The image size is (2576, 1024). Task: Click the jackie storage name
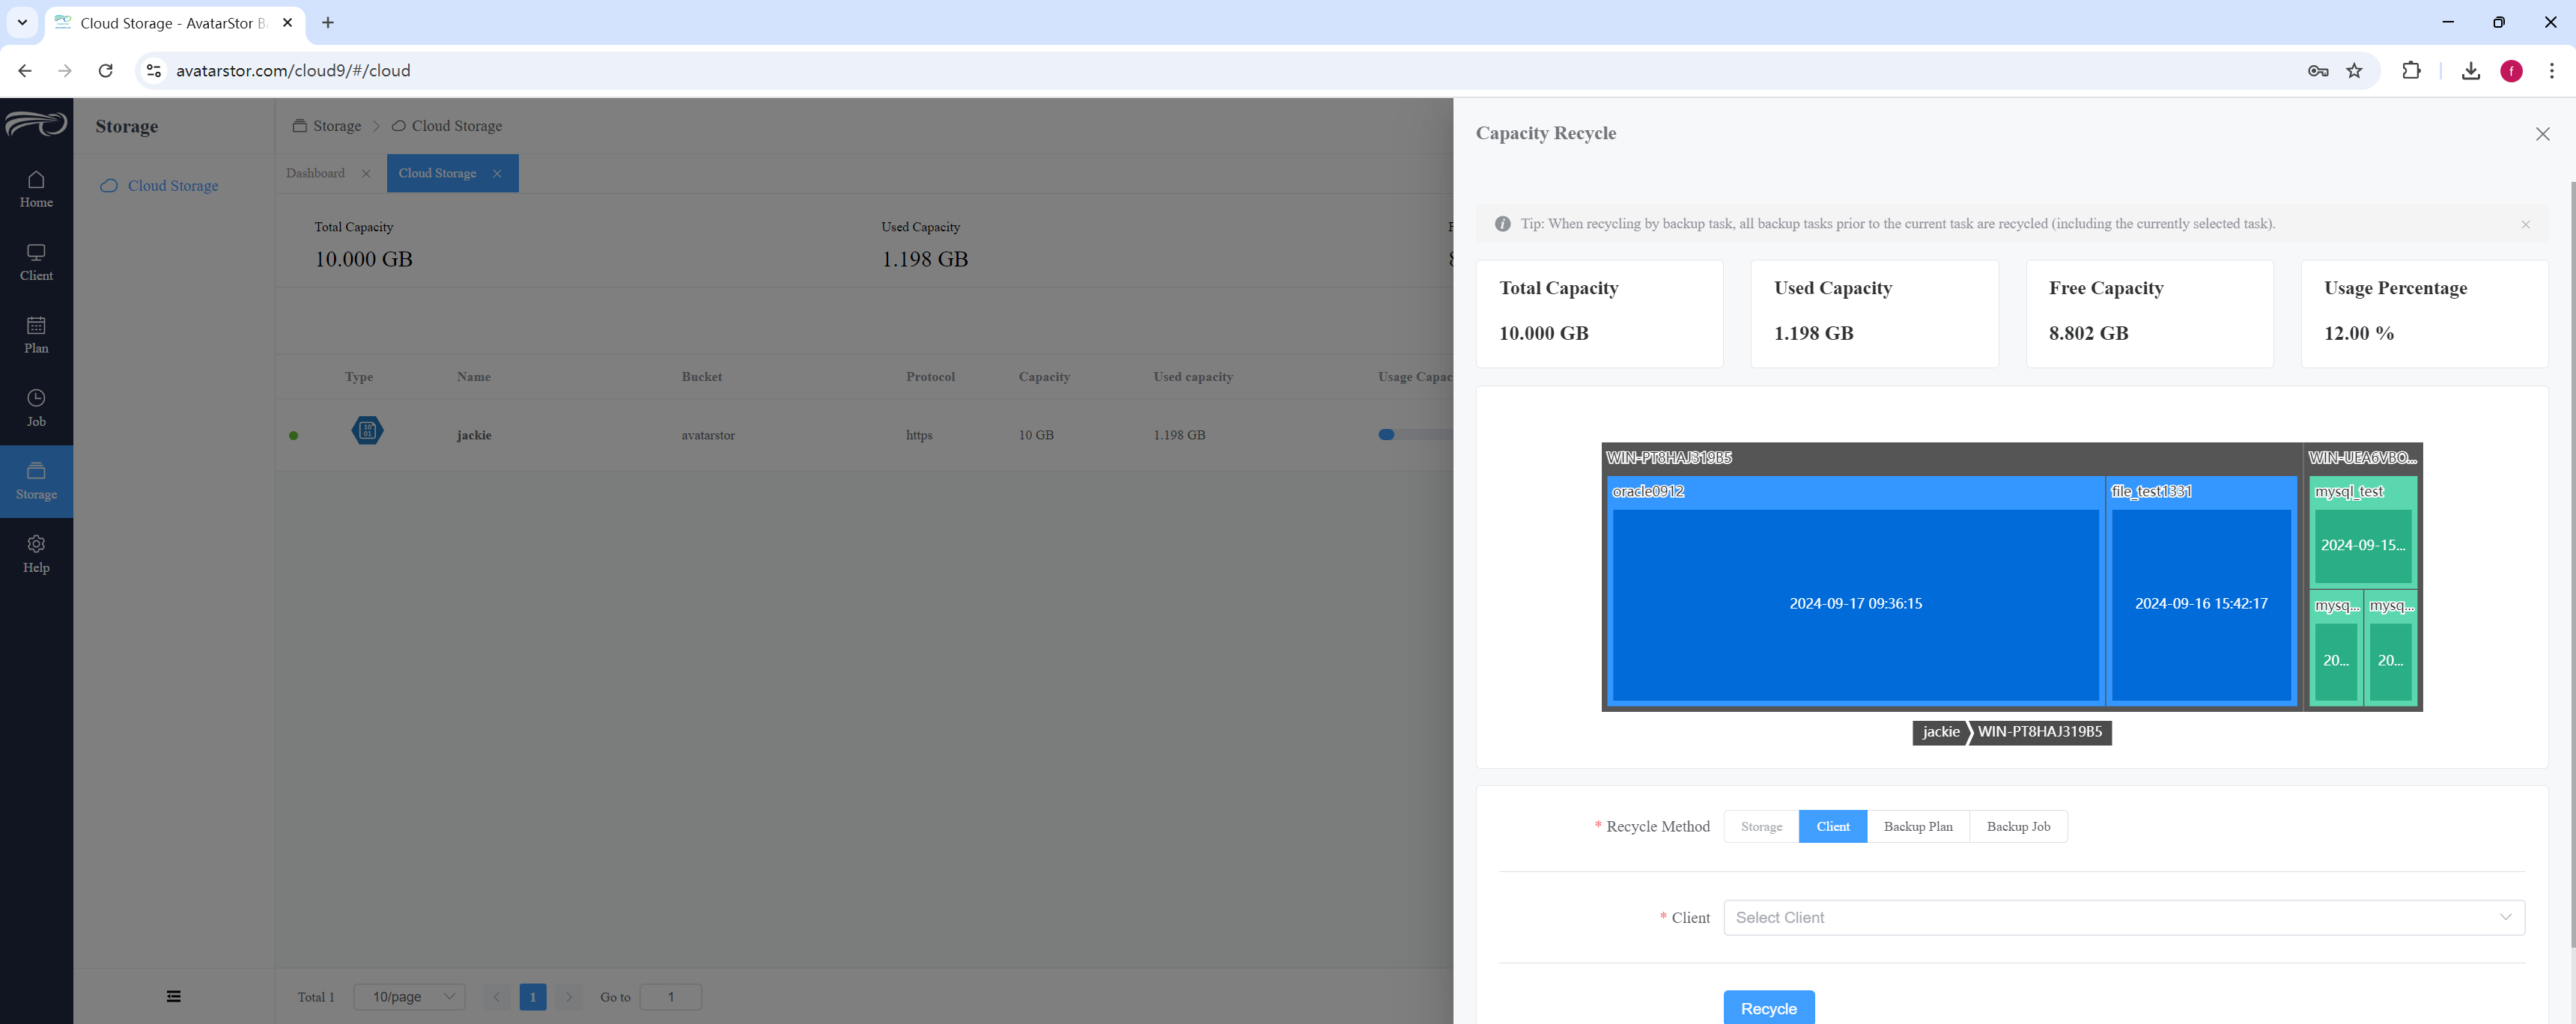(x=474, y=435)
